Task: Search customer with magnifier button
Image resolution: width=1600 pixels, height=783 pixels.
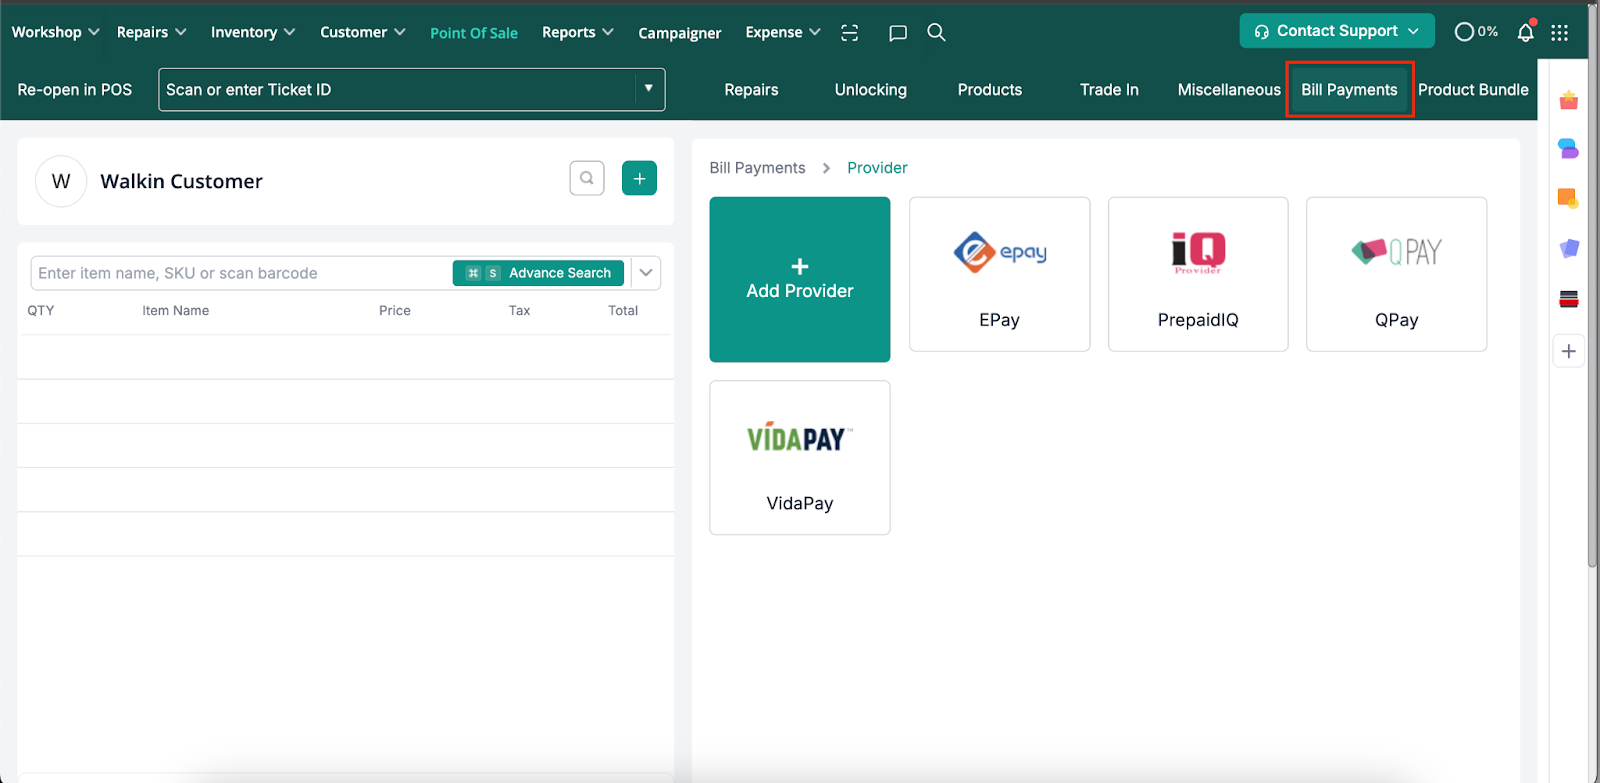Action: point(587,178)
